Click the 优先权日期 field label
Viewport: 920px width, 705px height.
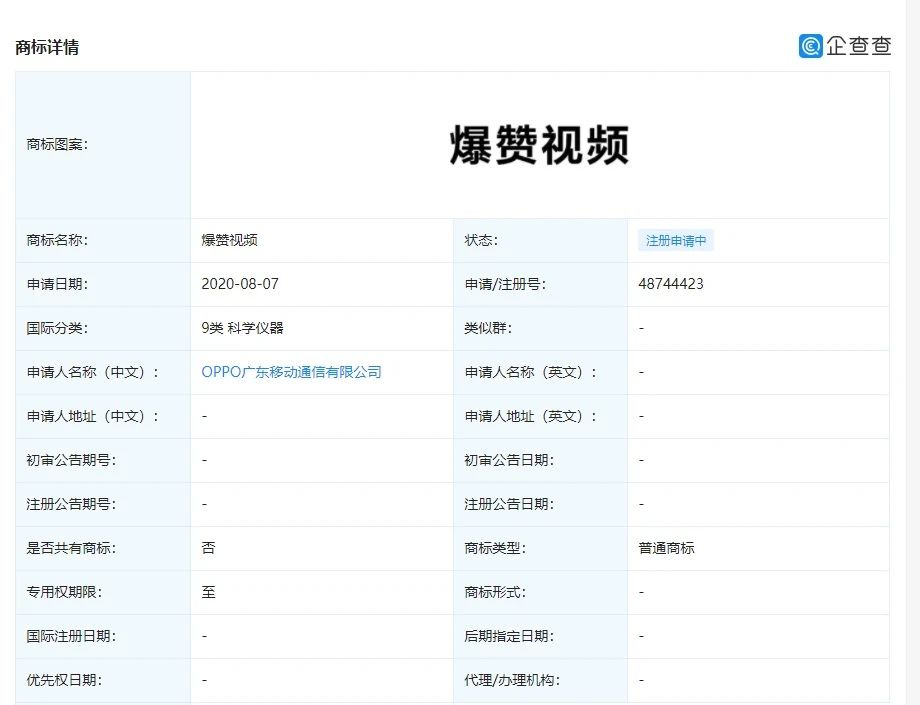(x=64, y=680)
